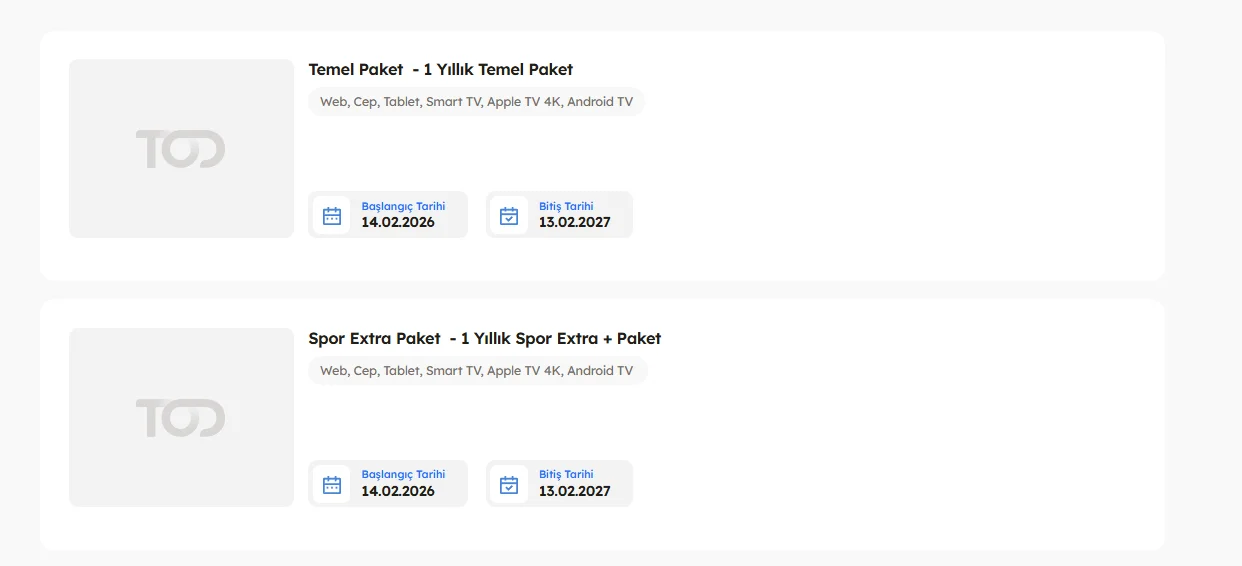Select the 13.02.2027 end date of Spor Extra Paket

tap(574, 491)
